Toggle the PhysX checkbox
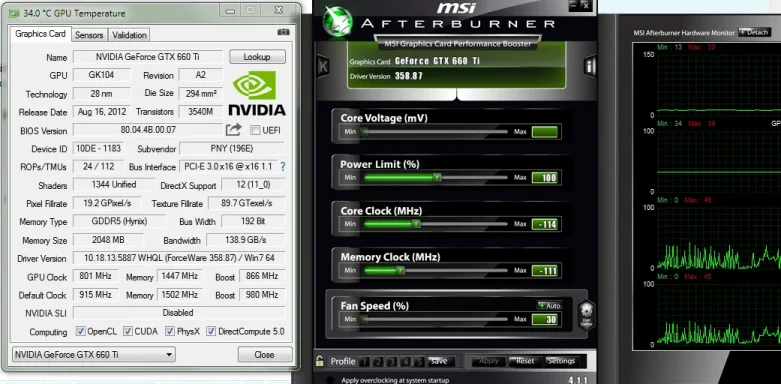The height and width of the screenshot is (384, 781). coord(170,331)
